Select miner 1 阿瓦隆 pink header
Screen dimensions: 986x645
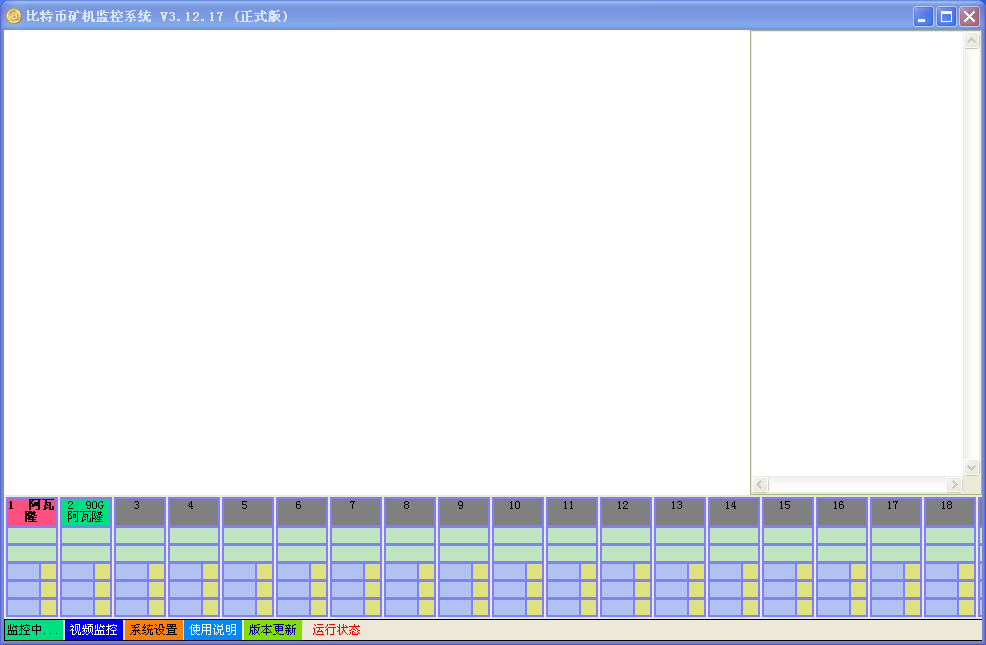pyautogui.click(x=32, y=512)
